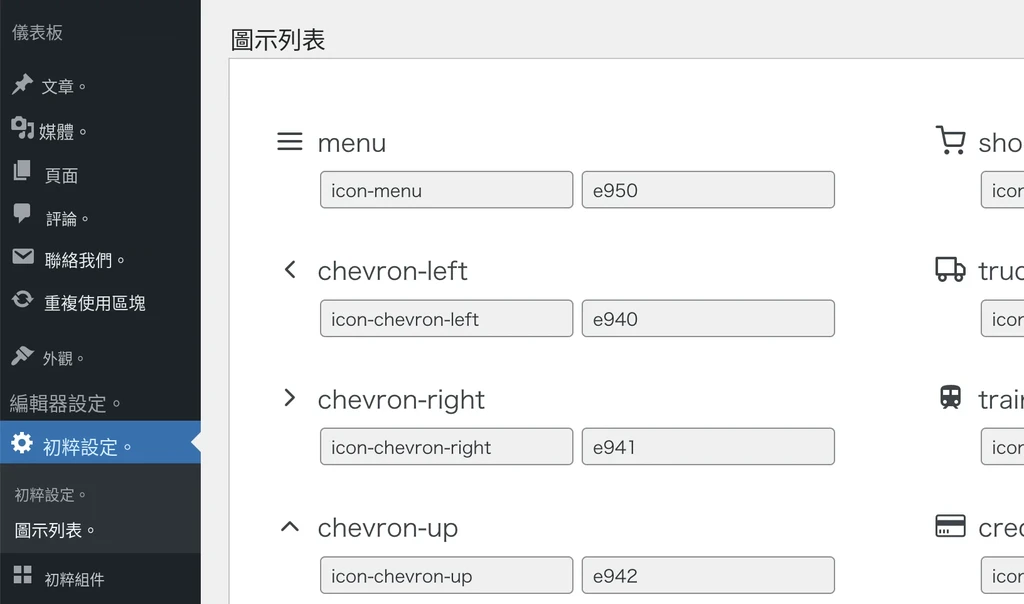Click the train icon
The image size is (1024, 604).
(x=950, y=397)
